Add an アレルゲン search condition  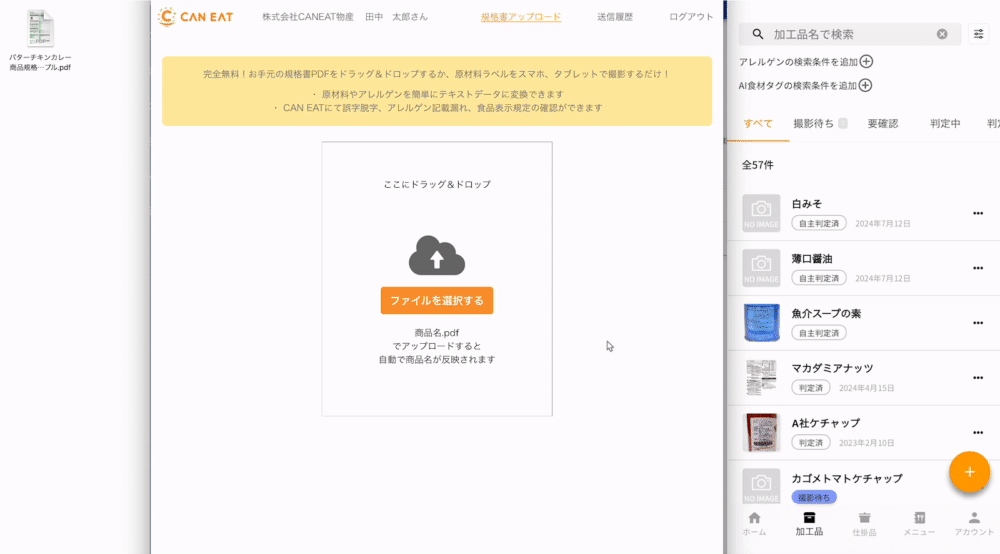click(x=866, y=62)
